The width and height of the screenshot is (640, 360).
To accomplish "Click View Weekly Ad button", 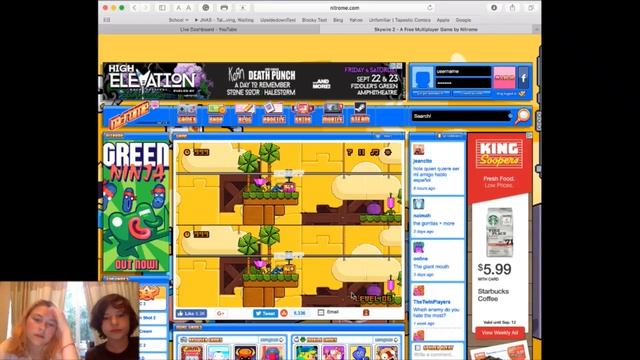I will [500, 333].
